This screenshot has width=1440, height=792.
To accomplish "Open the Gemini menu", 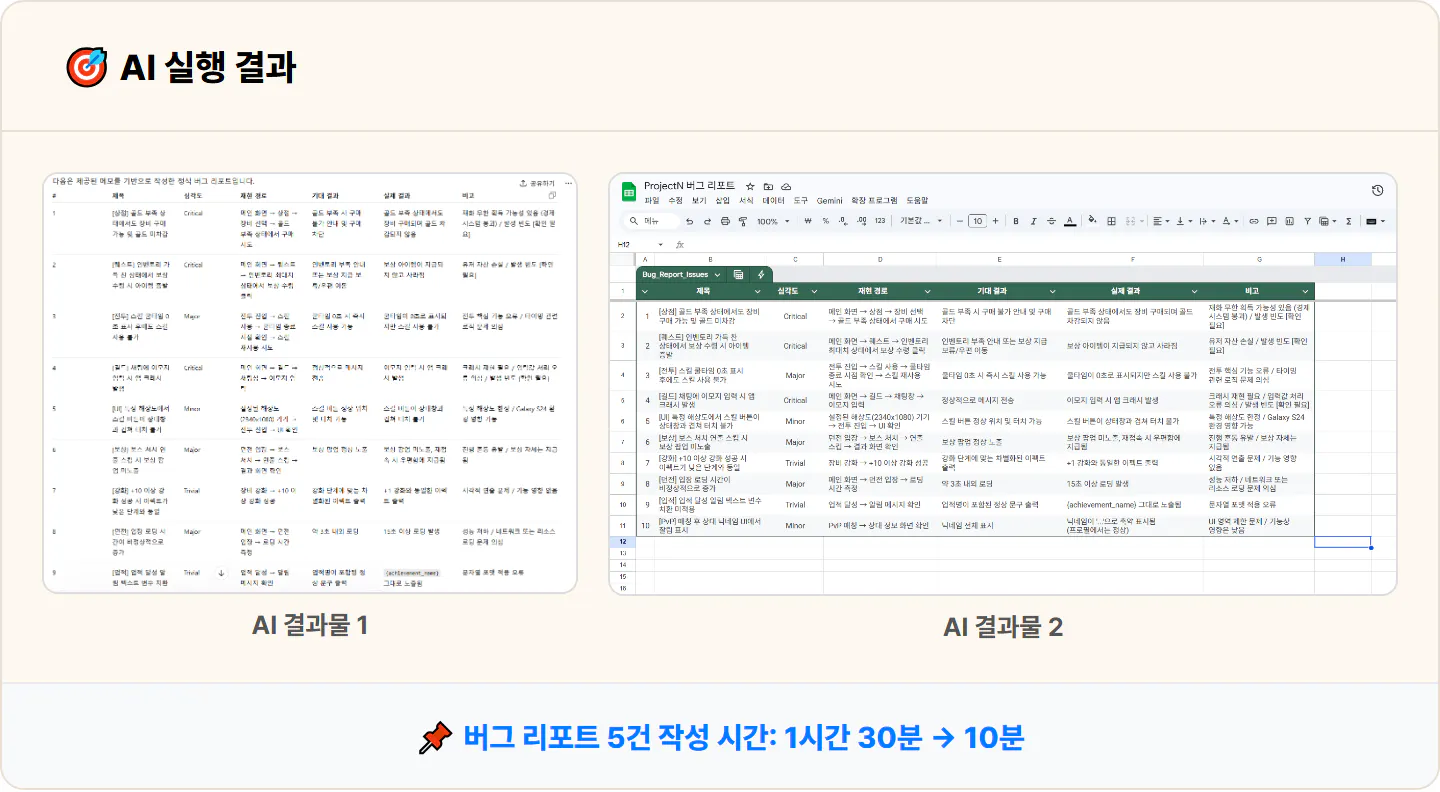I will 832,201.
